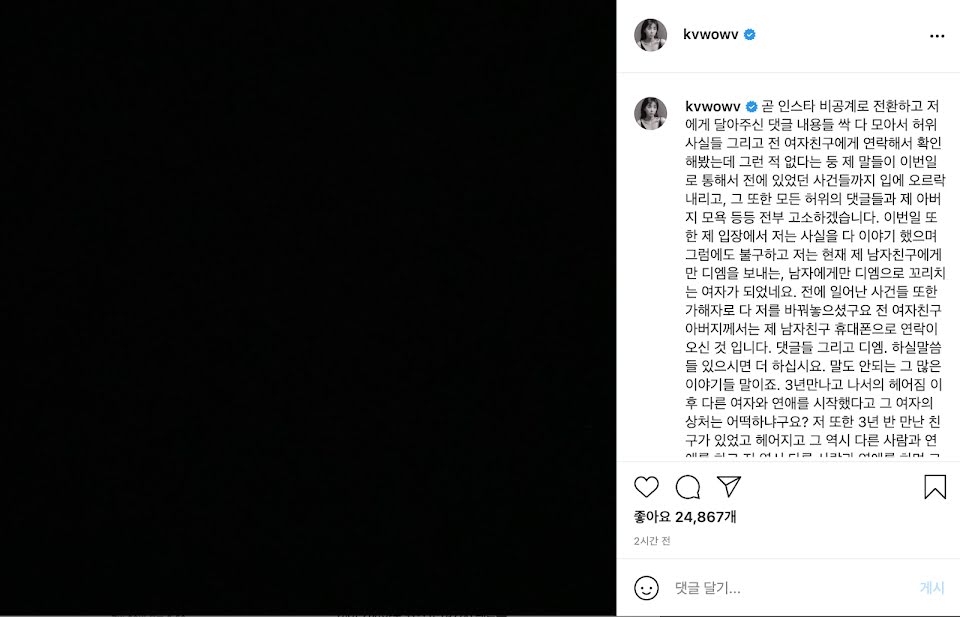Click the header profile picture of kvwowv
This screenshot has width=960, height=617.
650,35
